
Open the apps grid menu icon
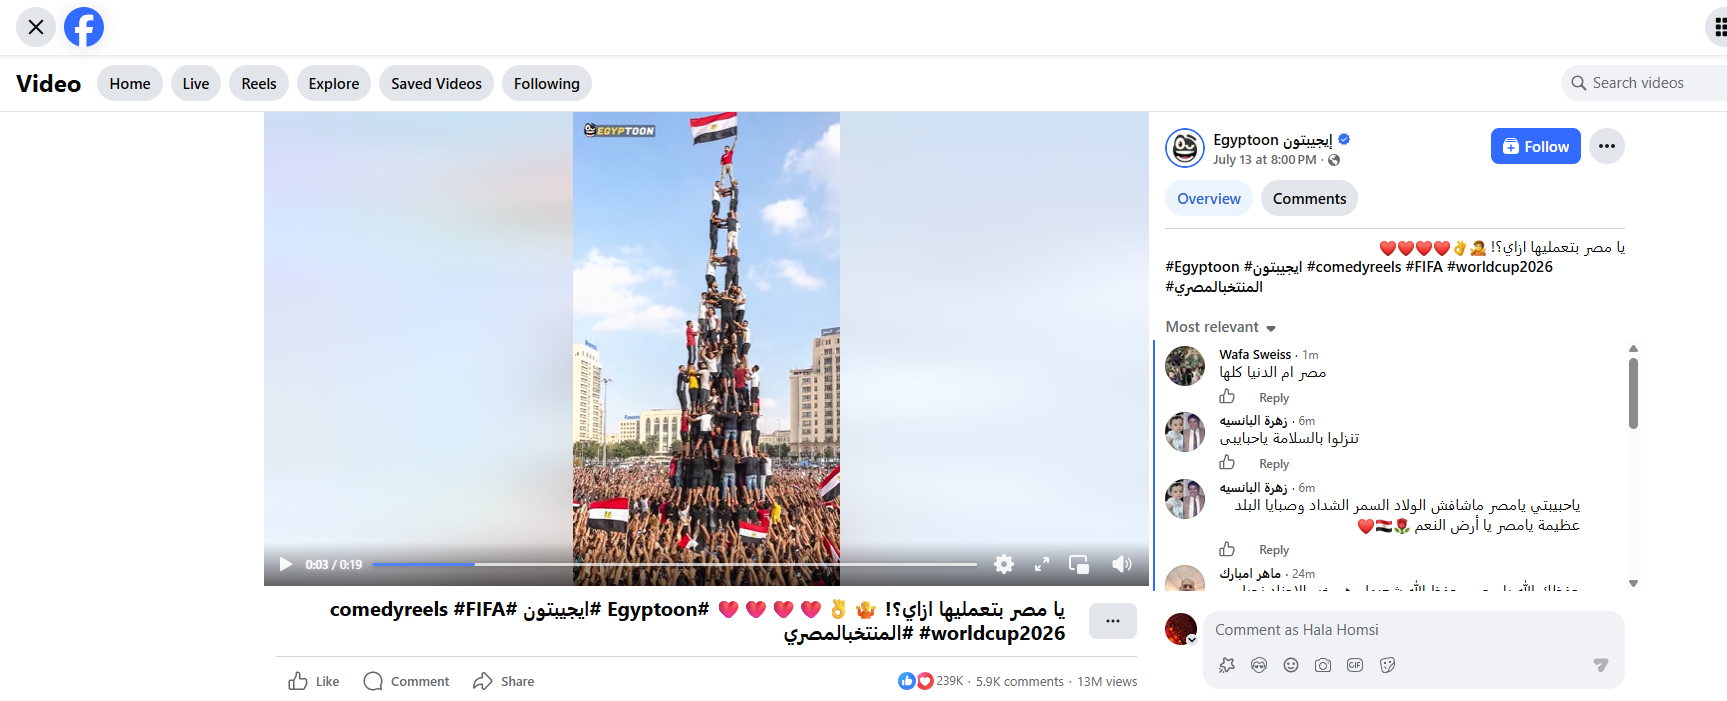(1718, 27)
